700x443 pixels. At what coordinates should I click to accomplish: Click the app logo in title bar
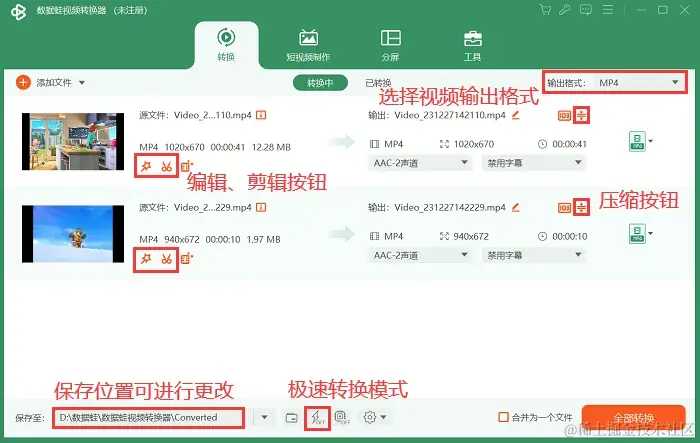pyautogui.click(x=18, y=11)
